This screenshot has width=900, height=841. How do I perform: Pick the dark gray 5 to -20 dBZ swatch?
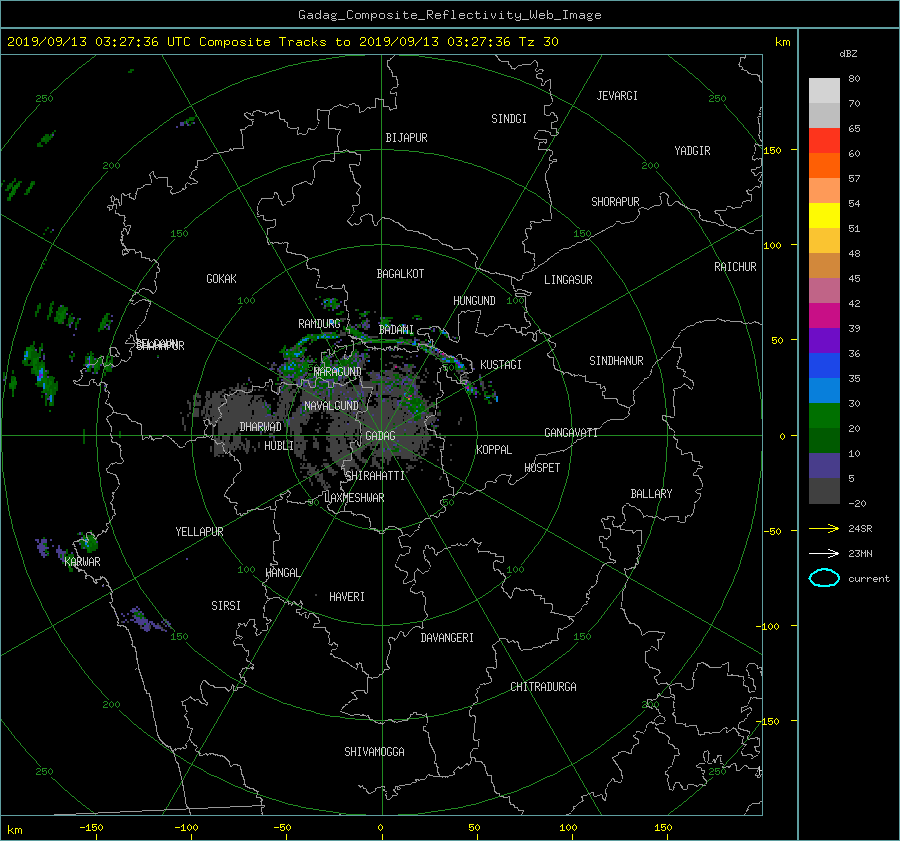(824, 491)
